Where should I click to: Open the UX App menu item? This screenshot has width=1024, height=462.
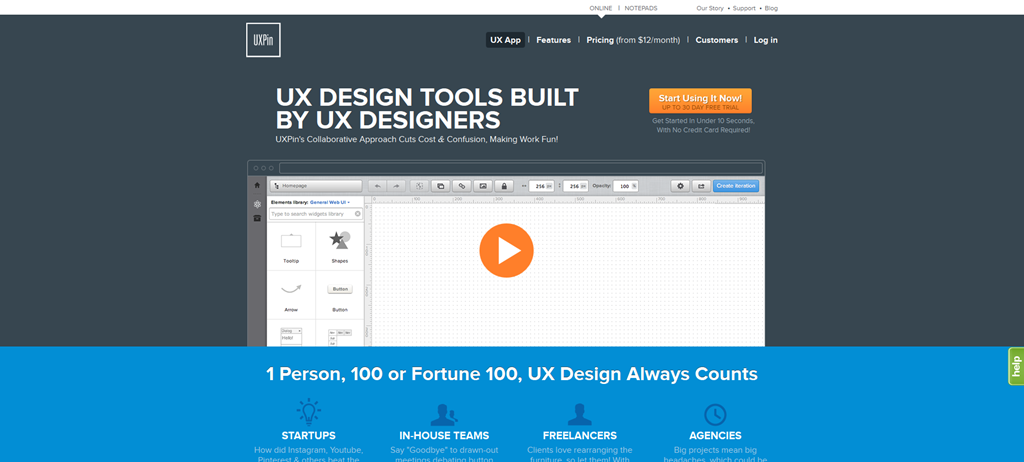[x=505, y=40]
